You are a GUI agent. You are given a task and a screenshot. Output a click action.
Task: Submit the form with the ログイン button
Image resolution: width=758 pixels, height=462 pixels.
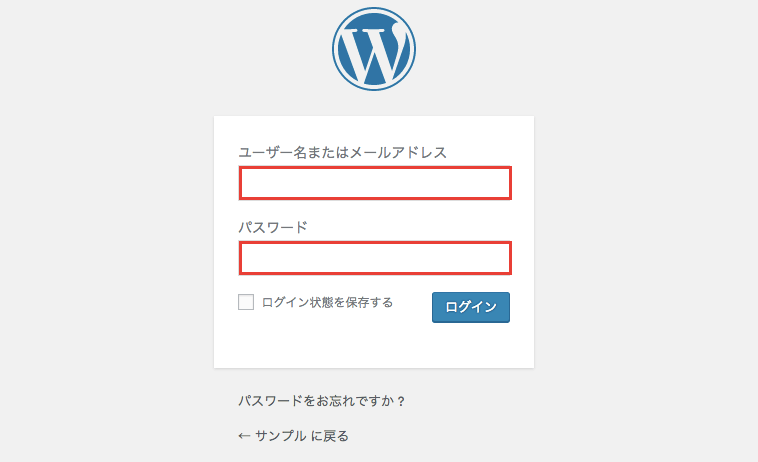471,307
